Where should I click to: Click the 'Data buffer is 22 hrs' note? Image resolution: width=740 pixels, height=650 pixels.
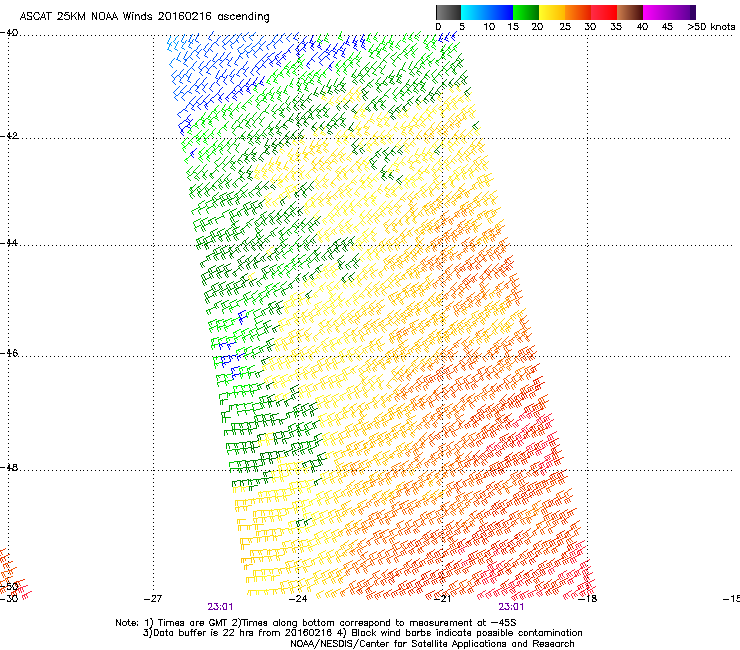[362, 633]
